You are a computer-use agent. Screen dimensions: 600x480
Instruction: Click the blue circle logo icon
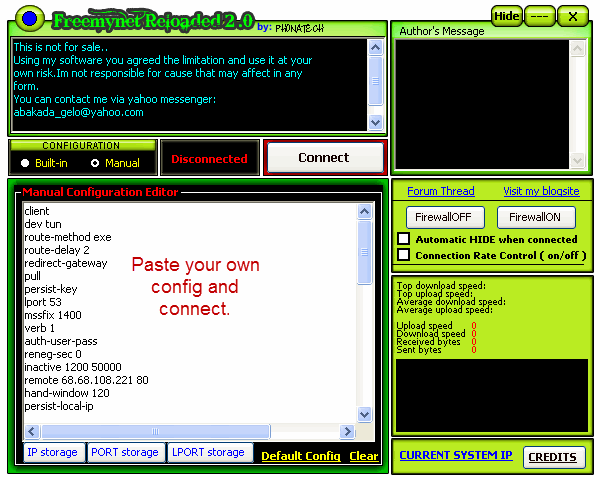pos(30,18)
